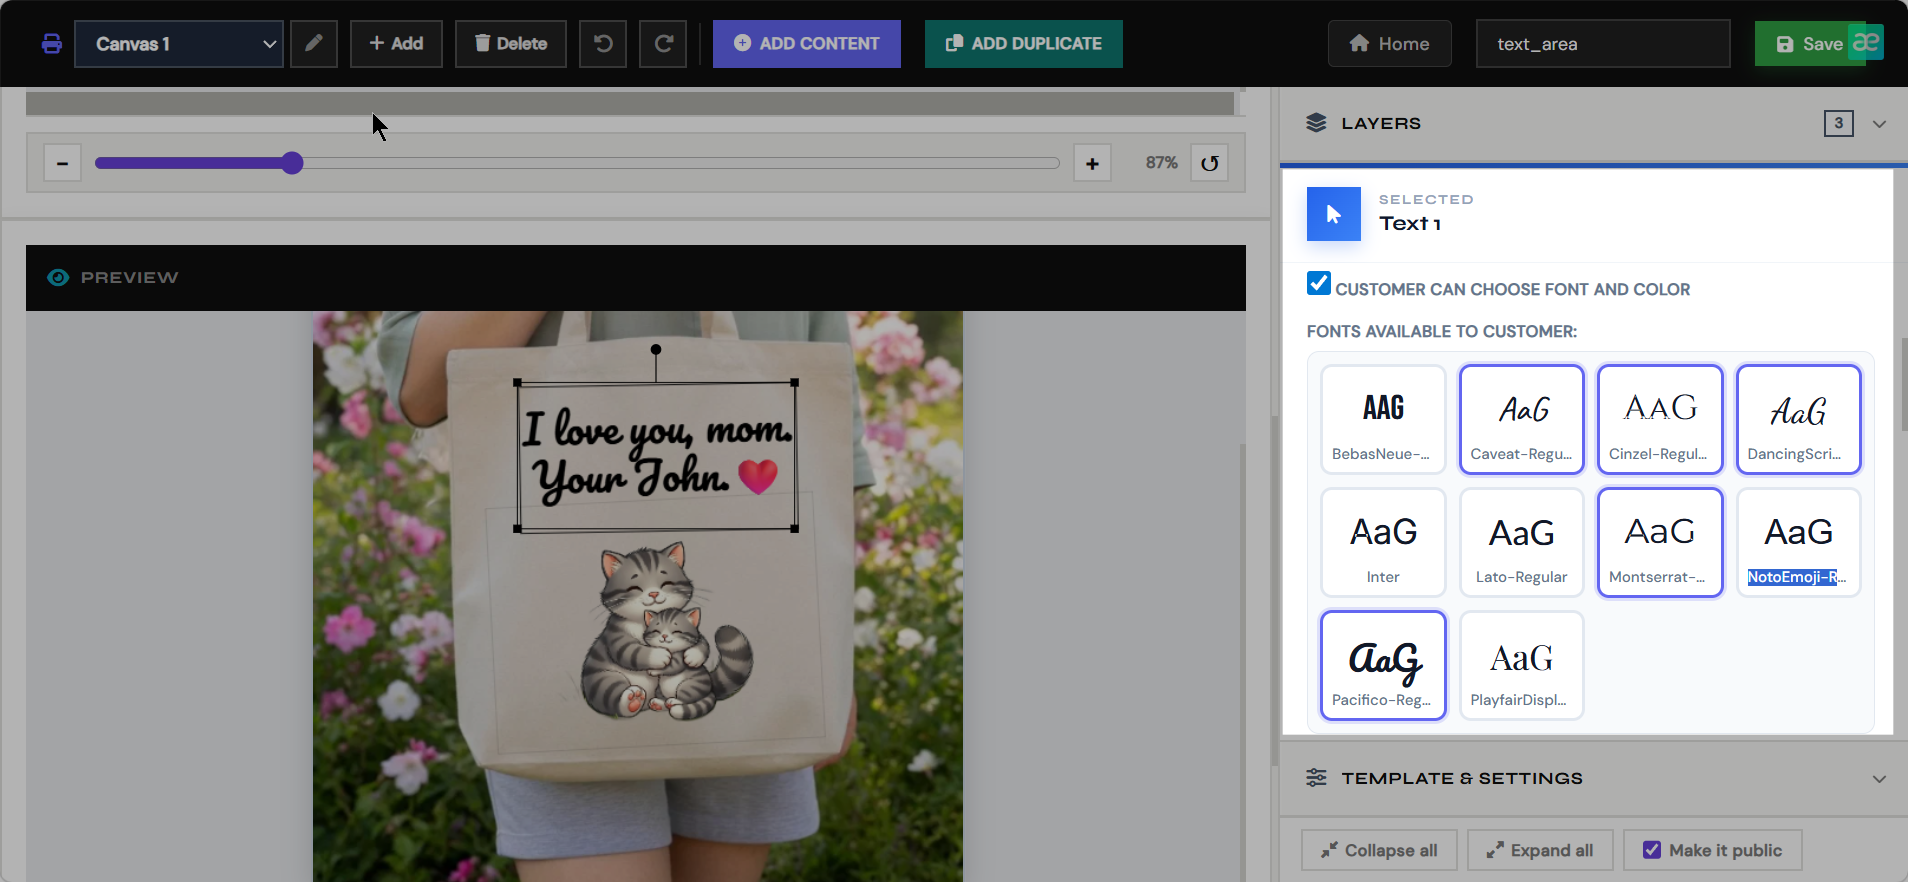The height and width of the screenshot is (882, 1908).
Task: Collapse the LAYERS panel chevron
Action: click(1879, 124)
